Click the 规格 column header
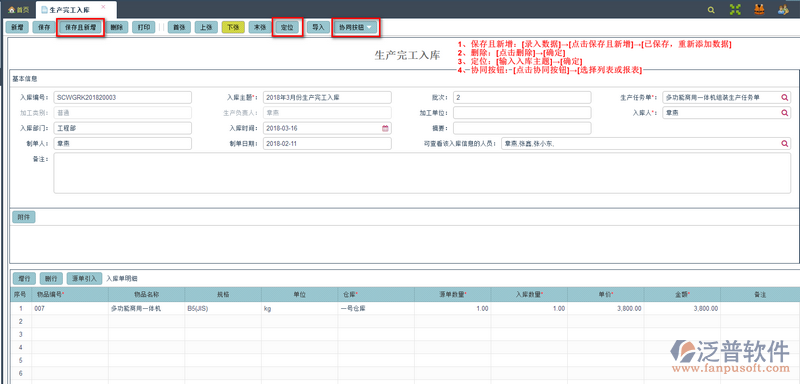Viewport: 800px width, 384px height. pyautogui.click(x=223, y=295)
